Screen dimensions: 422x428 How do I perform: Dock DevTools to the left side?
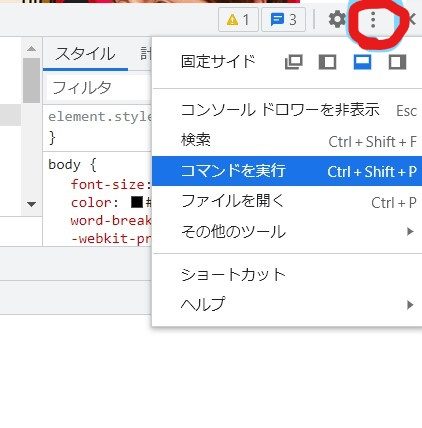click(x=327, y=62)
